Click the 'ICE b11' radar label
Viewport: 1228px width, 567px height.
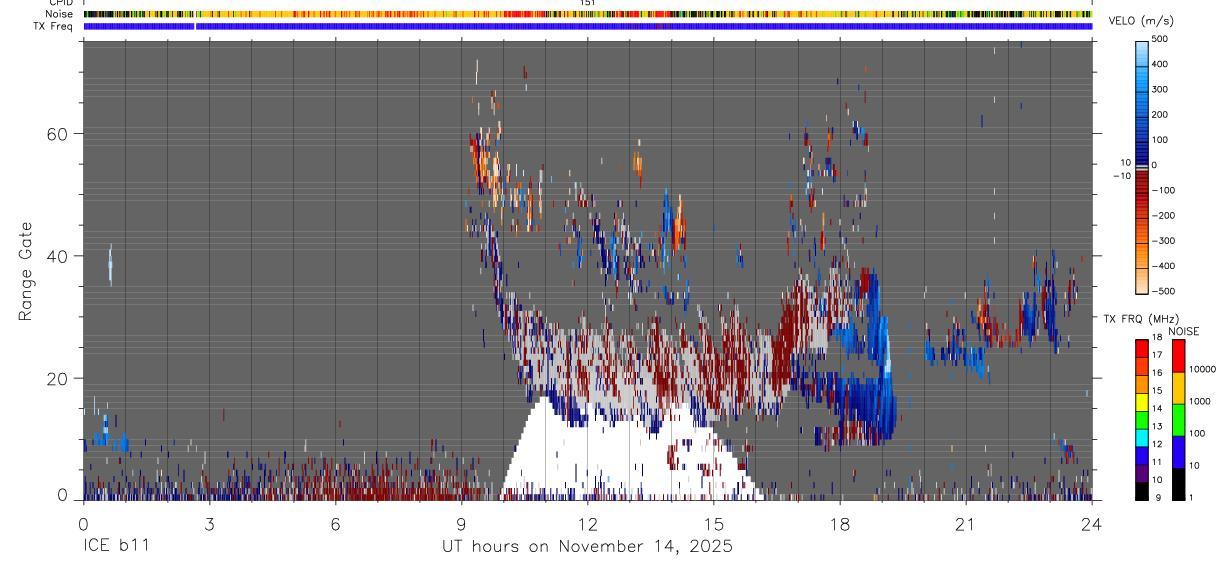pos(116,547)
